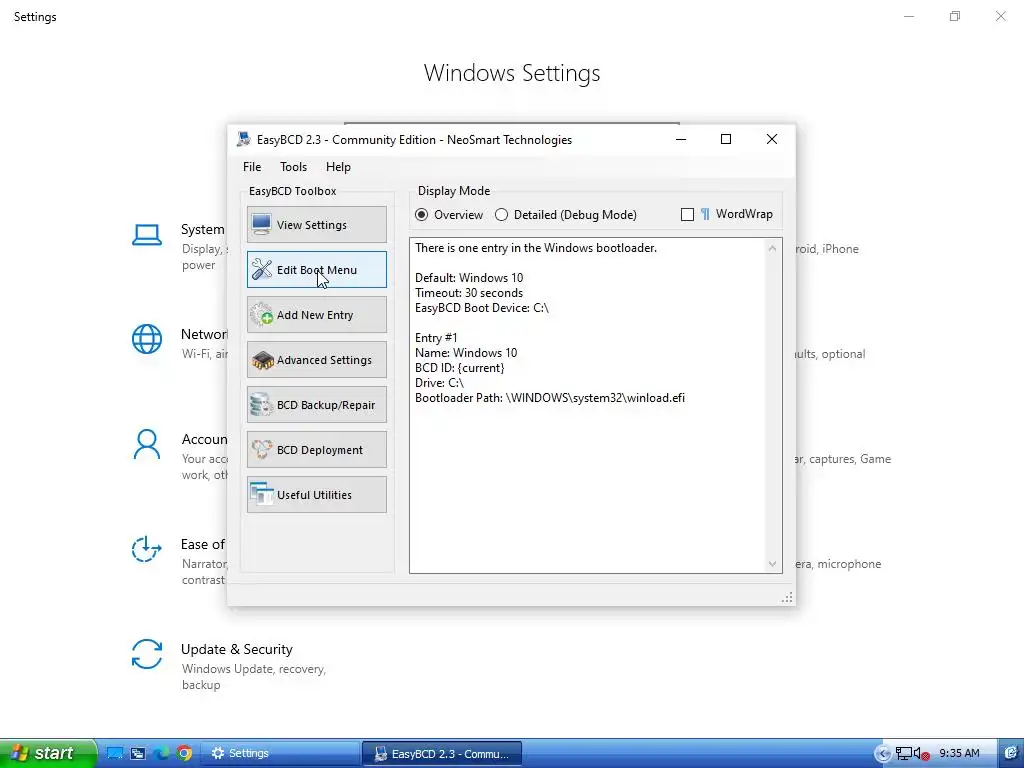Click the Accounts person icon in Settings
Image resolution: width=1024 pixels, height=768 pixels.
pos(147,444)
